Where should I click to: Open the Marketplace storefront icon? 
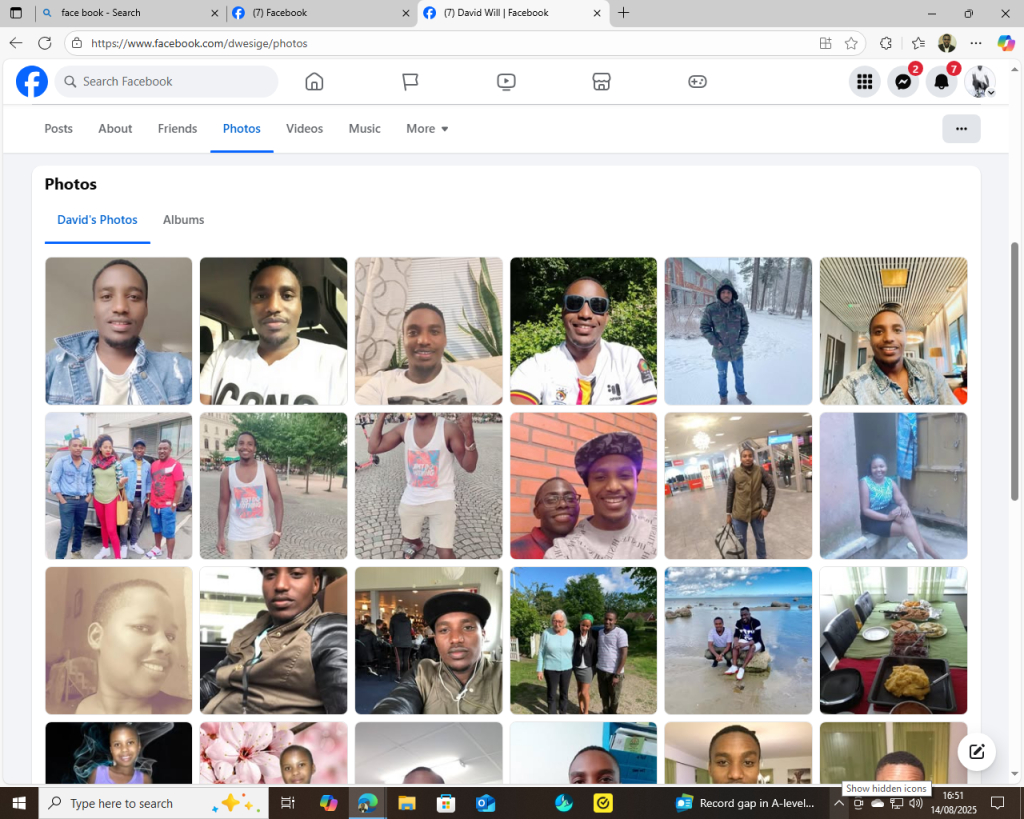[x=601, y=82]
